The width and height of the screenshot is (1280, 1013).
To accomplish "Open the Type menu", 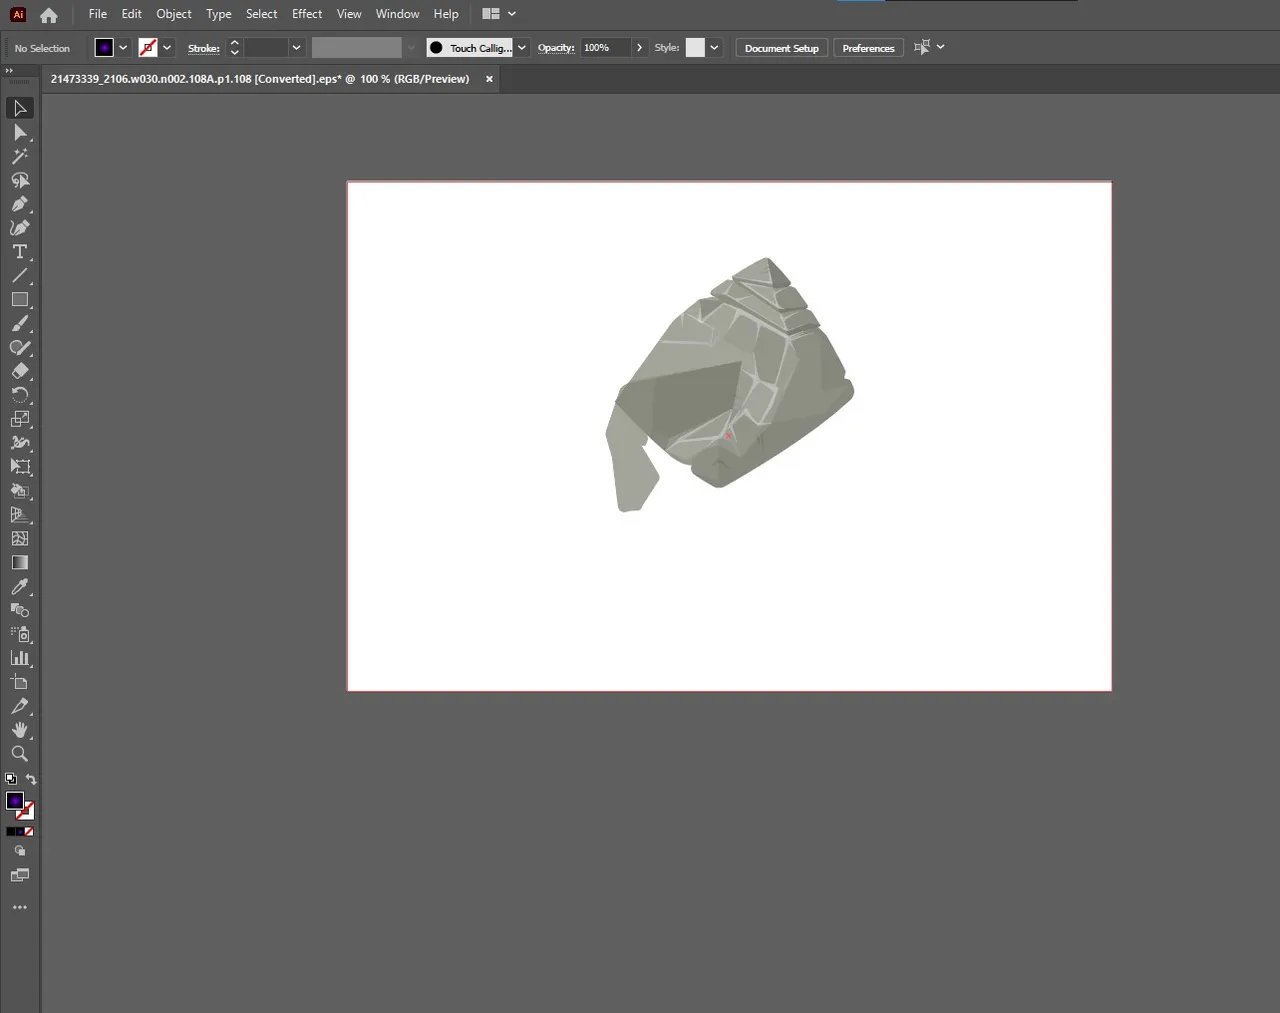I will [219, 14].
